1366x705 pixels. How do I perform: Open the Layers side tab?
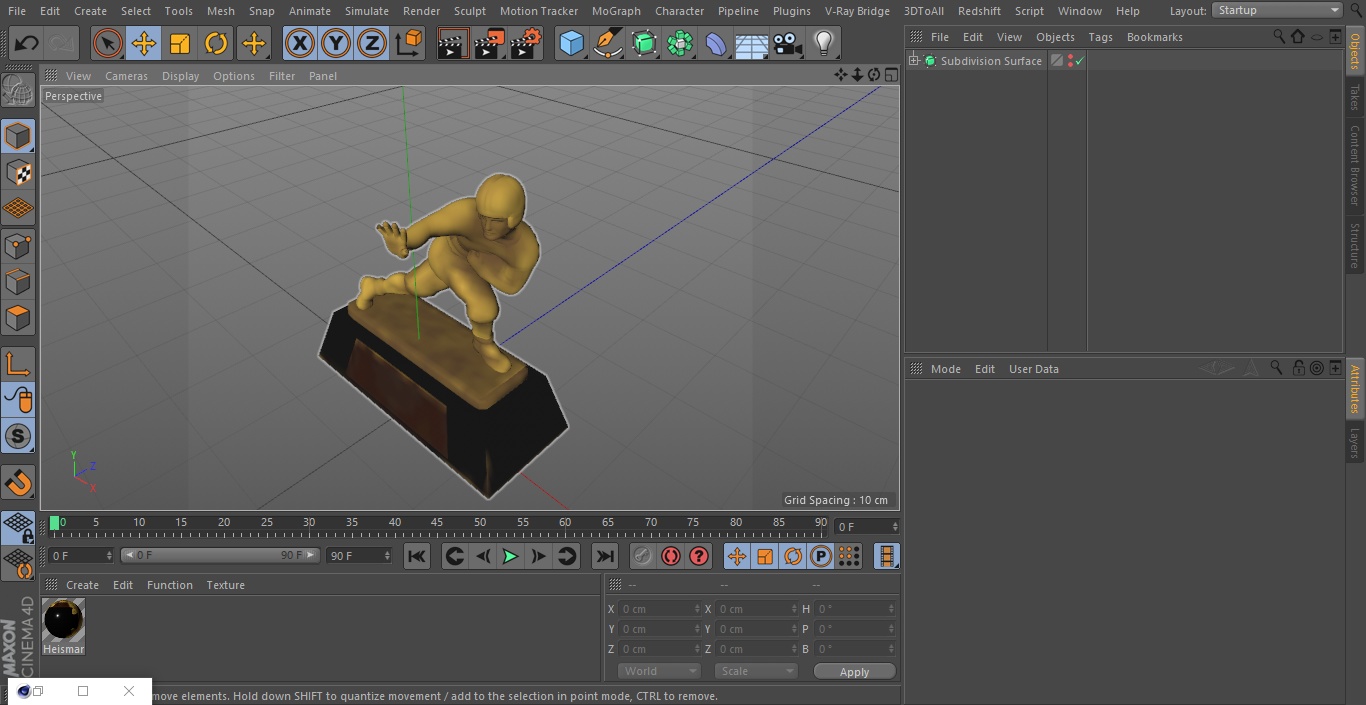[1355, 443]
